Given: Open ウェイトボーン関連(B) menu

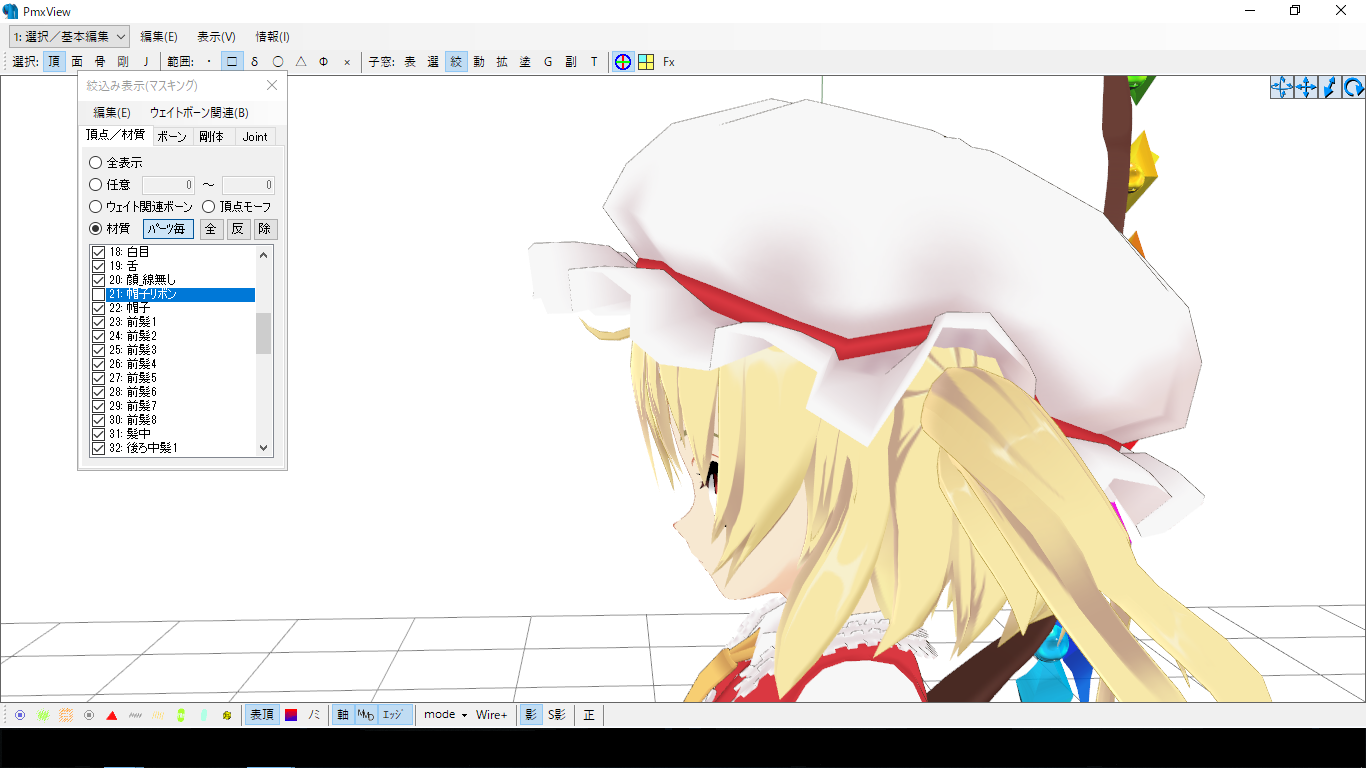Looking at the screenshot, I should coord(199,113).
